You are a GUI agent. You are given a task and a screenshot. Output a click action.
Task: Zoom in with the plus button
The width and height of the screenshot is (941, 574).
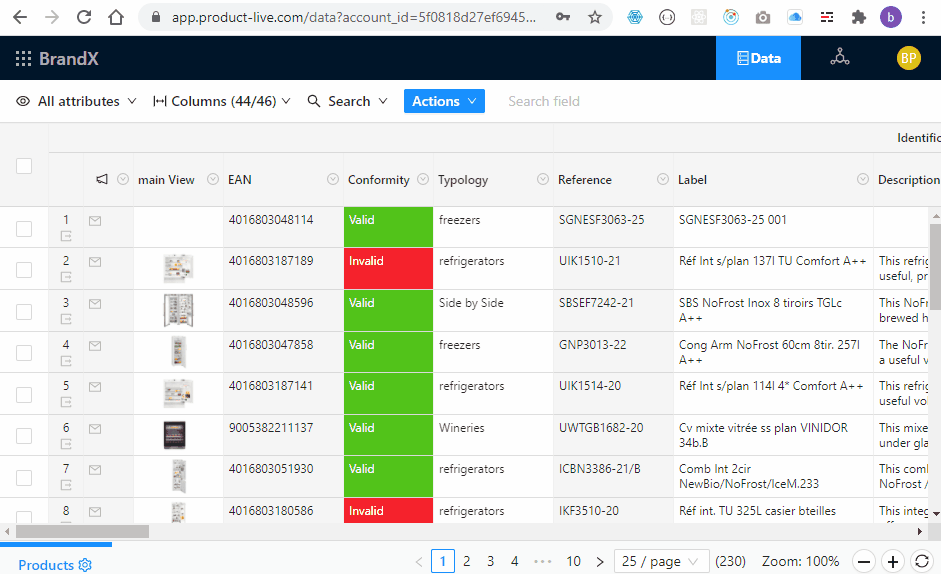[x=893, y=562]
